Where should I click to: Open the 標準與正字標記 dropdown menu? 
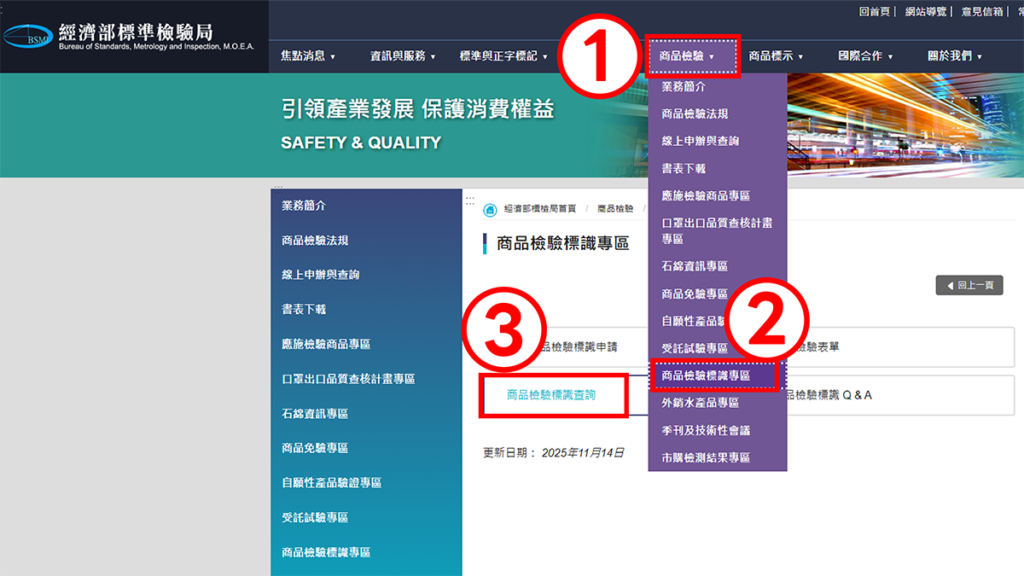coord(503,56)
